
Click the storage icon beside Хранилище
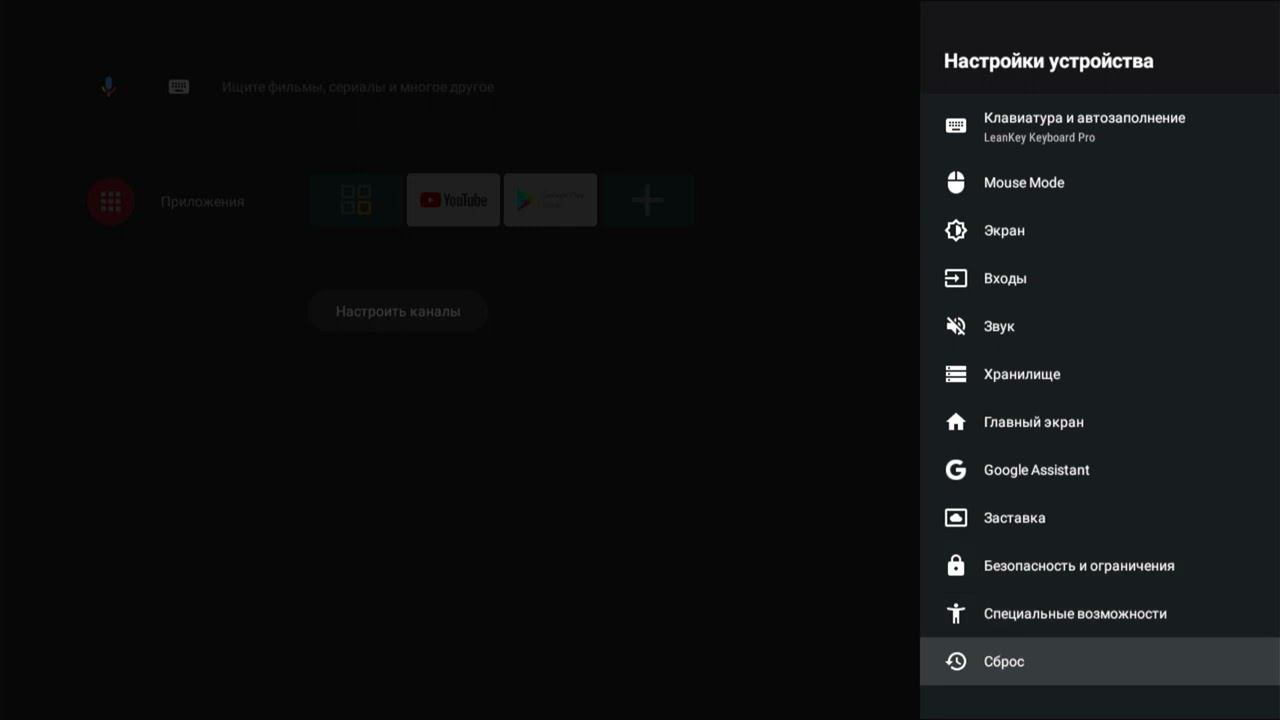pos(956,374)
